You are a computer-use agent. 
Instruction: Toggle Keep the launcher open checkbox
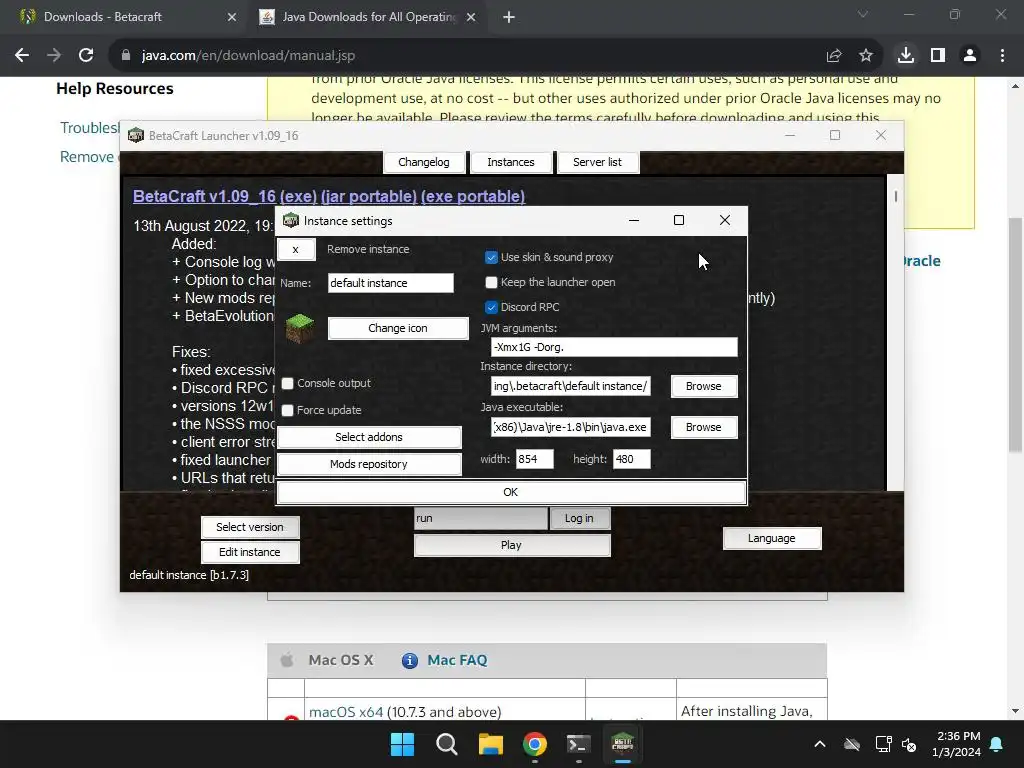(x=491, y=282)
